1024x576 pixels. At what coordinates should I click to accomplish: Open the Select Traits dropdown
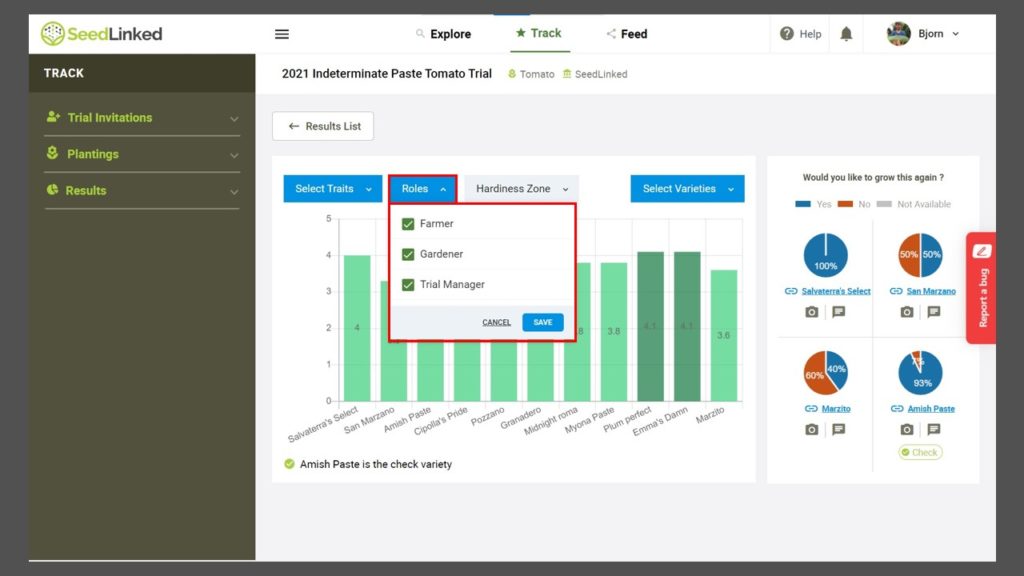pos(332,189)
